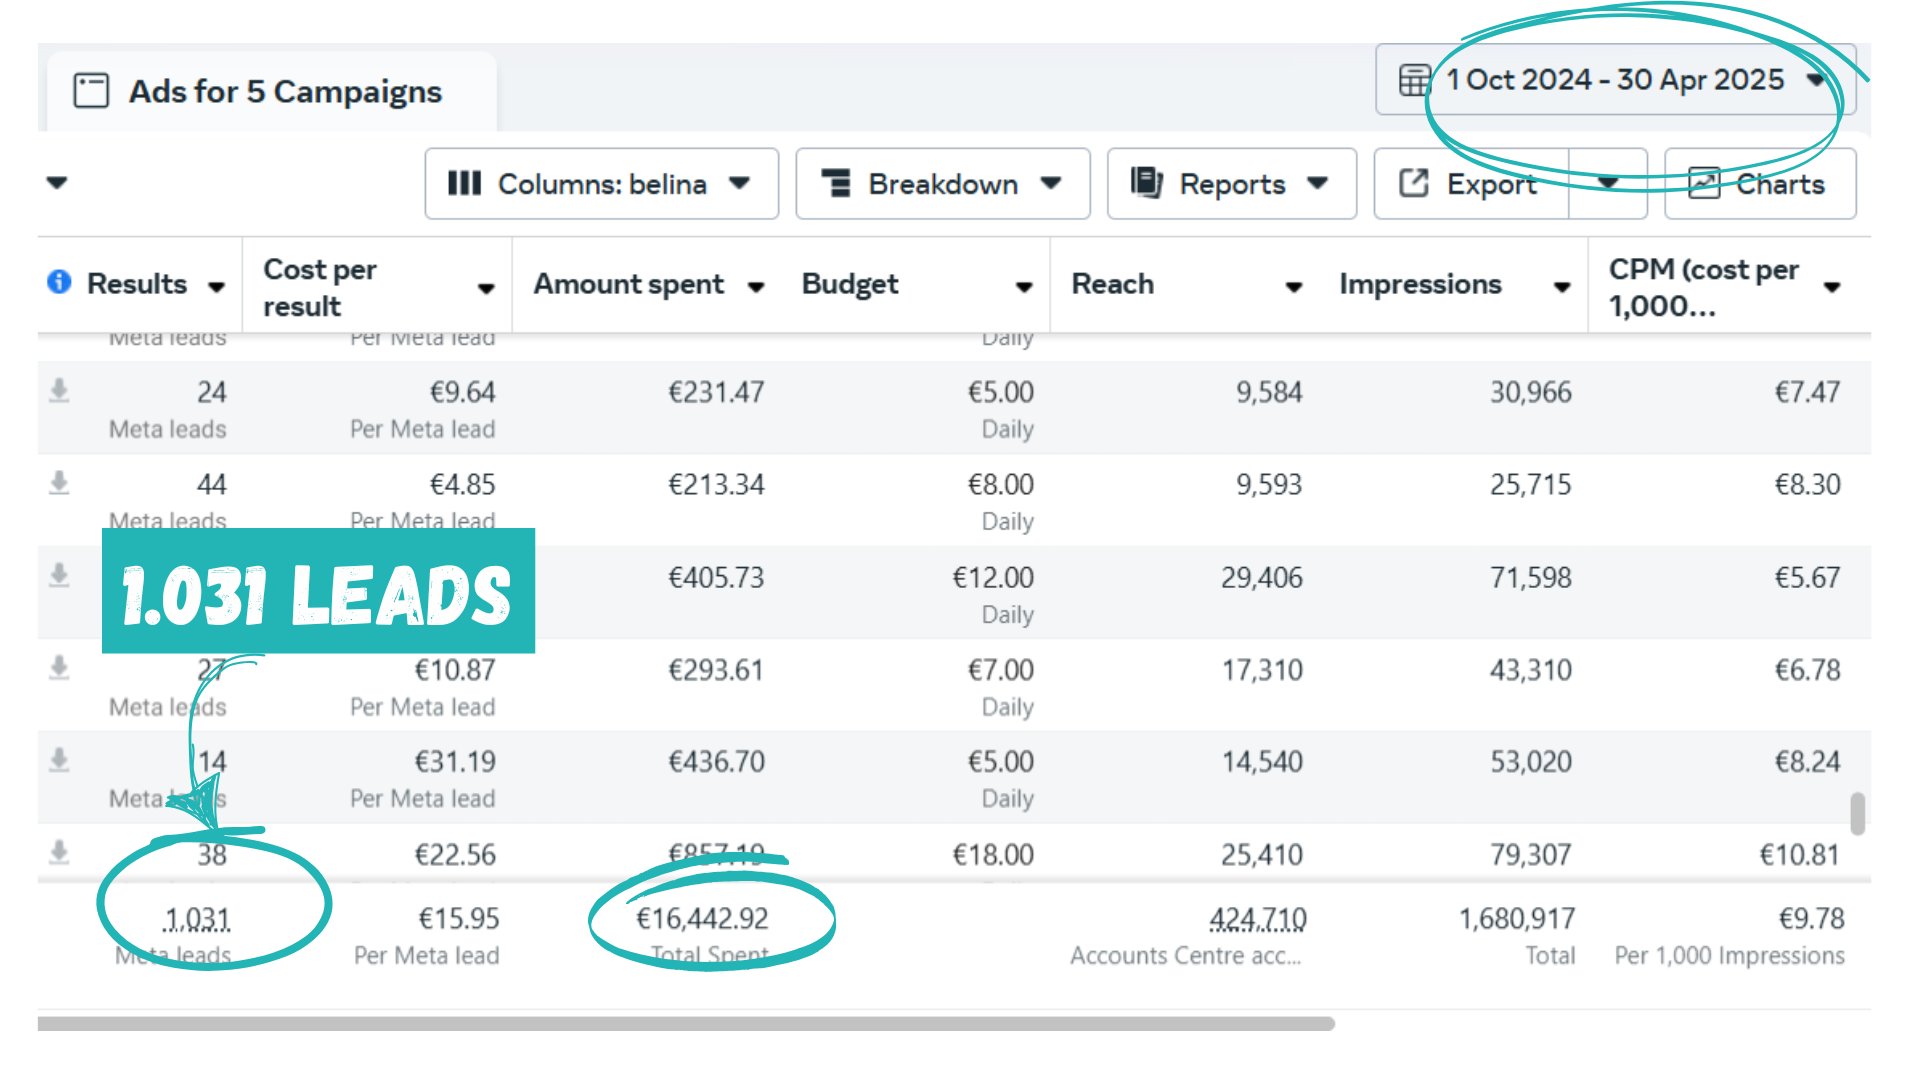Click download icon on the €405.73 row
1920x1080 pixels.
pyautogui.click(x=59, y=575)
